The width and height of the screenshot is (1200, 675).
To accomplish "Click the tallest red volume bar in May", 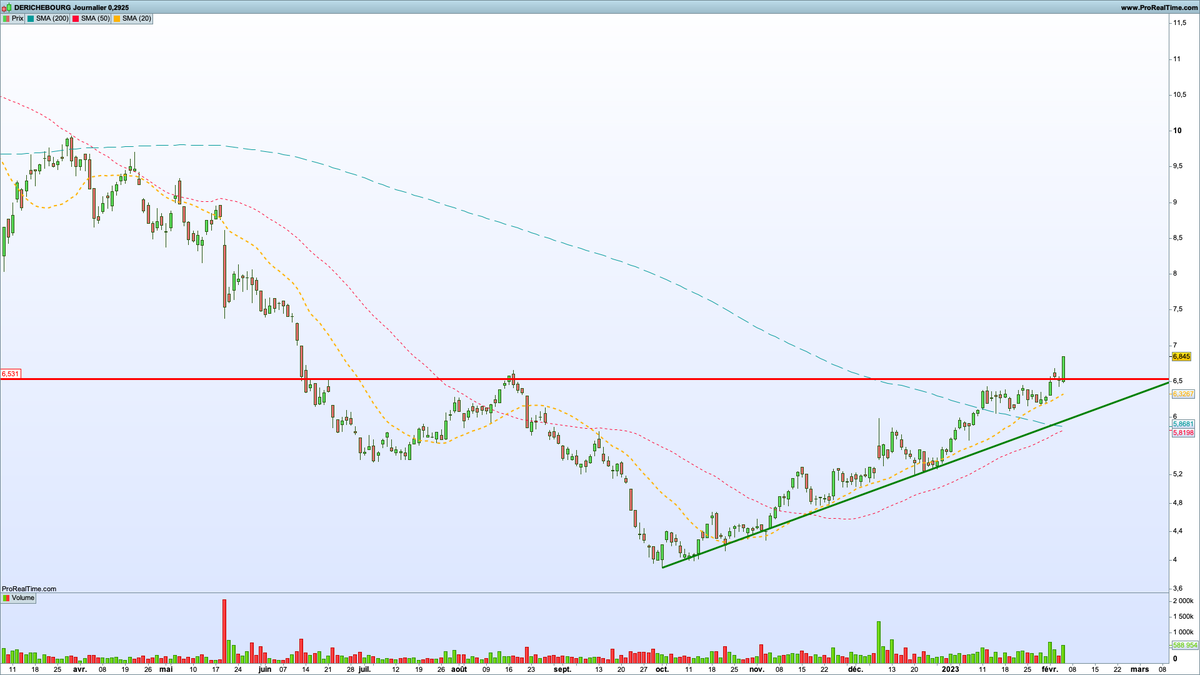I will (224, 631).
